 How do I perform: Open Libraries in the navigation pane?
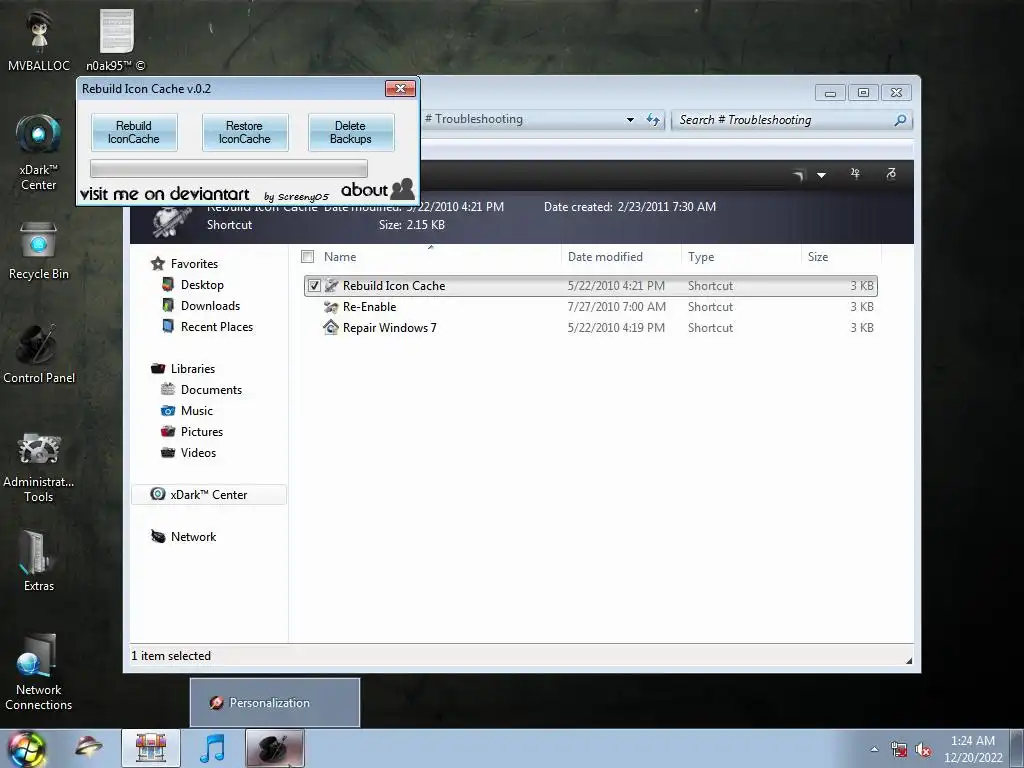tap(193, 369)
